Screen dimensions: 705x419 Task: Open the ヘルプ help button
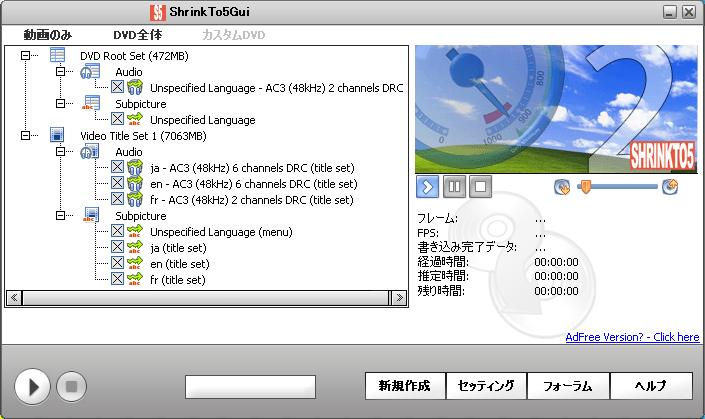coord(651,386)
